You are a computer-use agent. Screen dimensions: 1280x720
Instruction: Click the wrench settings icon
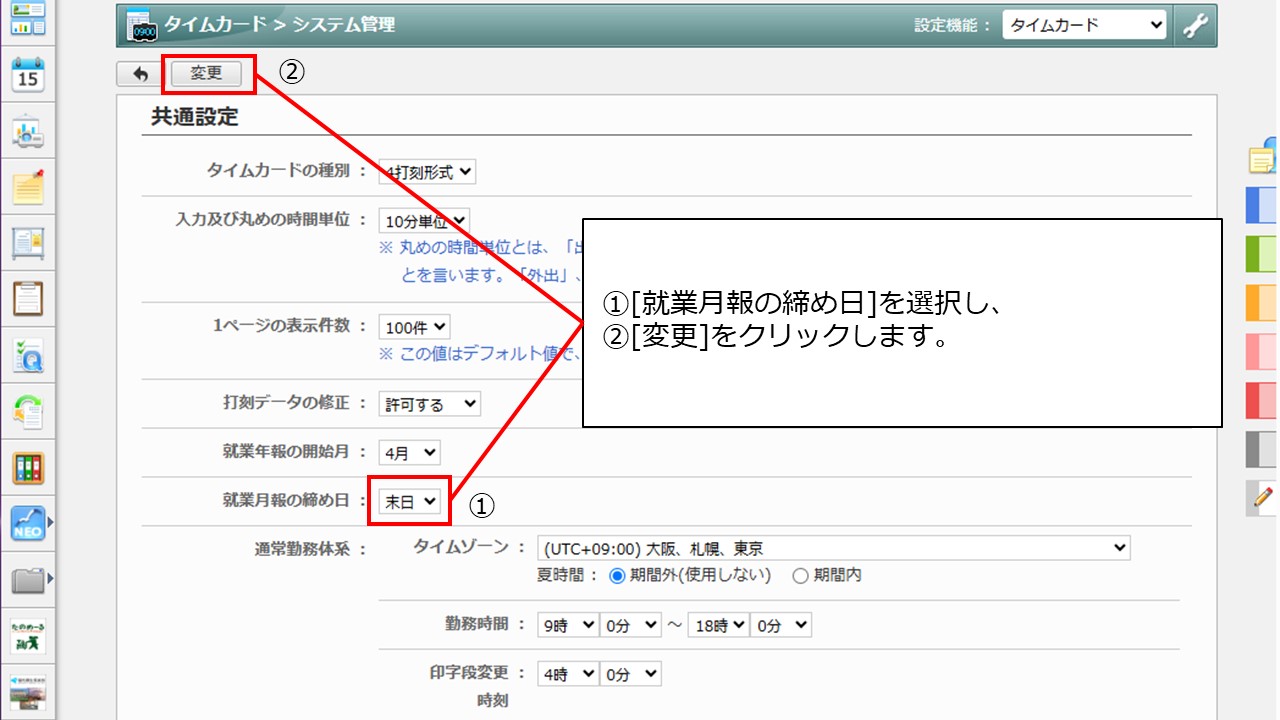(x=1195, y=26)
